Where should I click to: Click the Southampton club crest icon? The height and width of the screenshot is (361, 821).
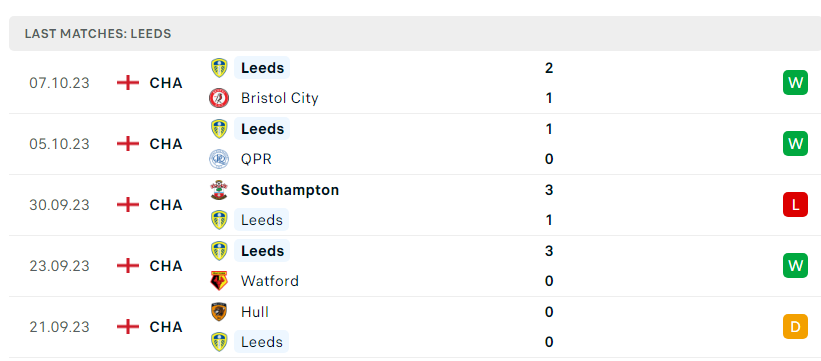tap(219, 190)
